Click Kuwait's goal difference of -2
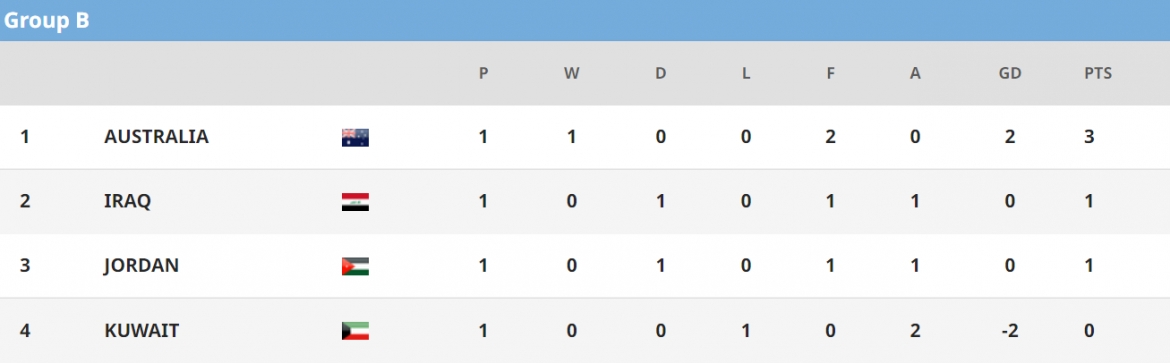Viewport: 1170px width, 363px height. coord(1010,331)
